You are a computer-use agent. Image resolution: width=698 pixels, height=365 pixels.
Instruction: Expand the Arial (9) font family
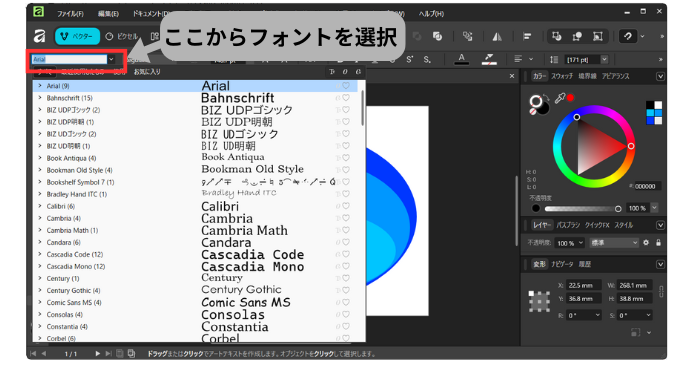pos(40,85)
